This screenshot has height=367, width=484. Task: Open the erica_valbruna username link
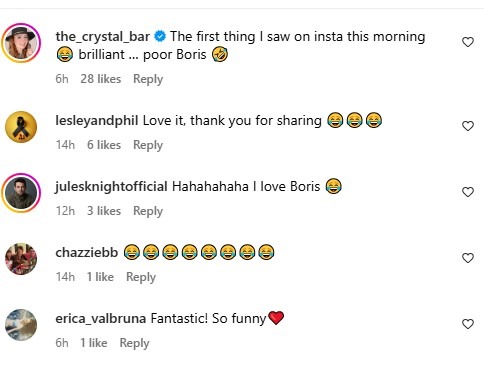coord(101,319)
